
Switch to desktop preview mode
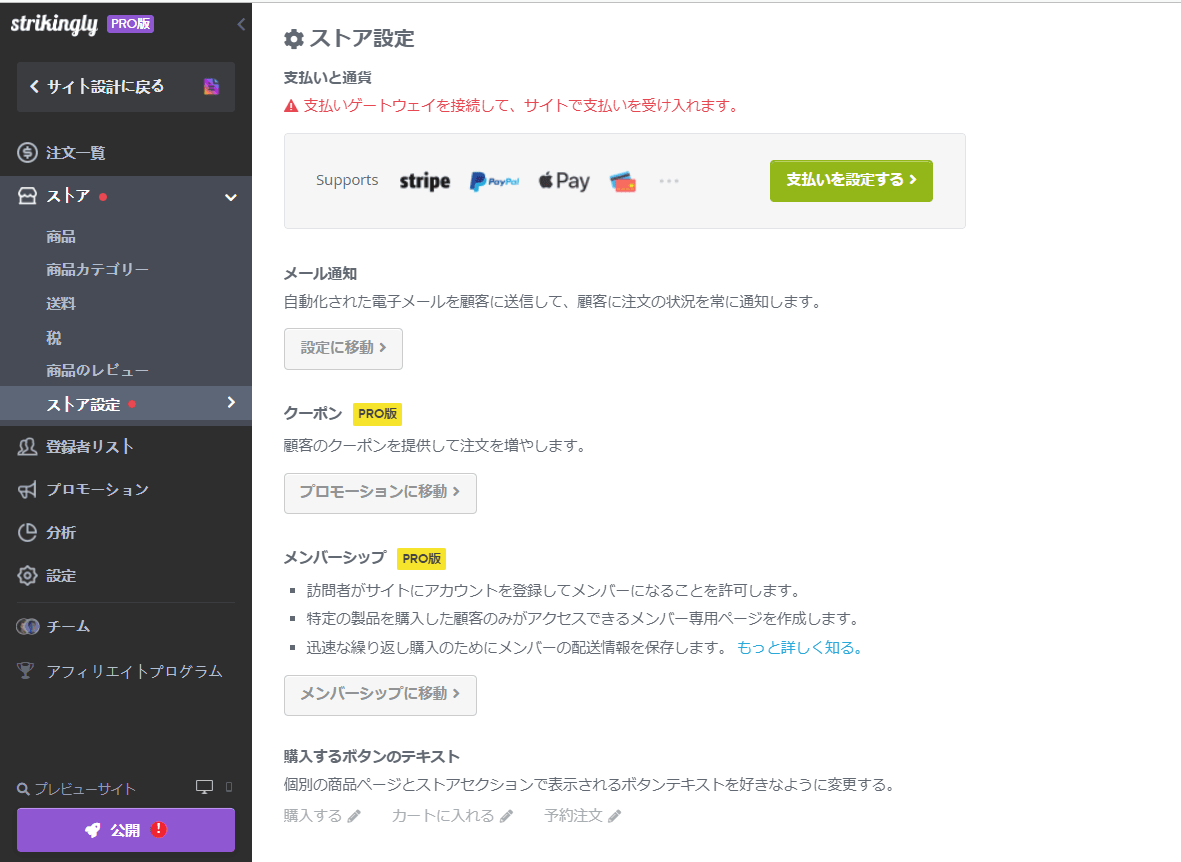[x=205, y=787]
